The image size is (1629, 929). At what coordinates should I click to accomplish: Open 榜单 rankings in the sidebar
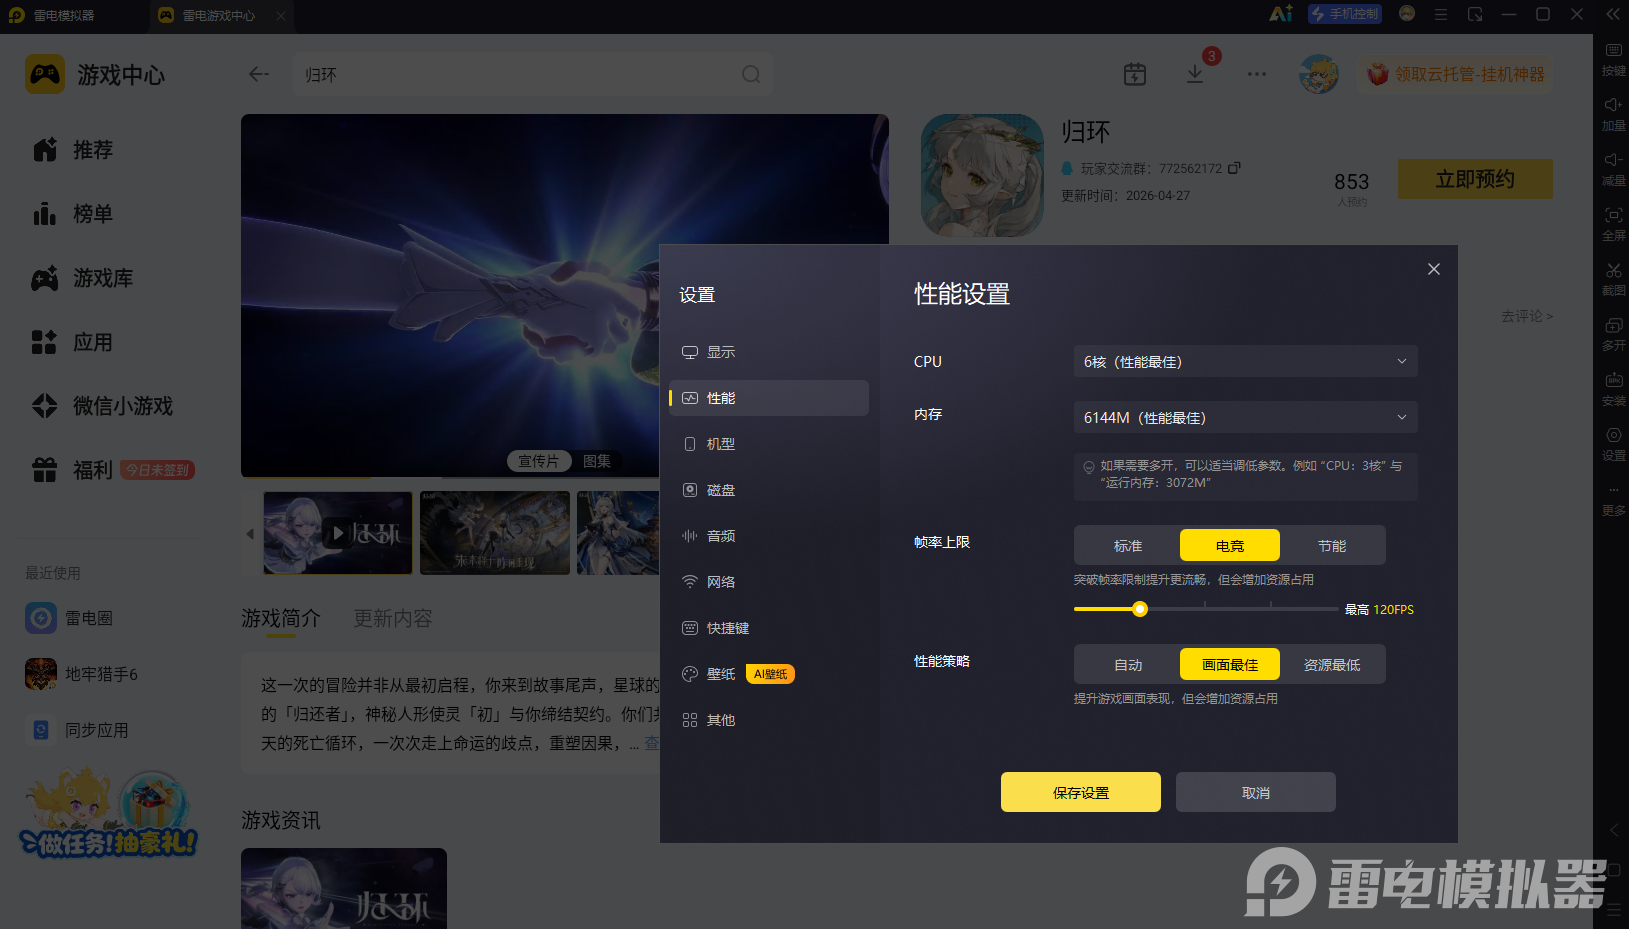coord(72,214)
